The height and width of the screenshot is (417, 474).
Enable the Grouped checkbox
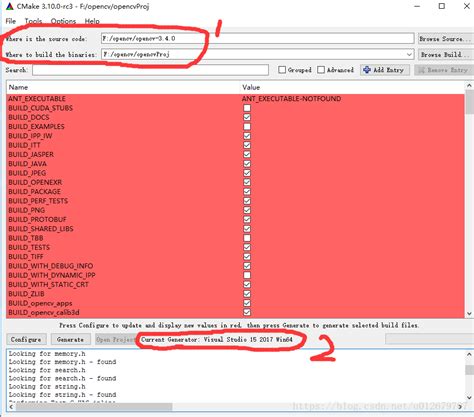coord(282,70)
